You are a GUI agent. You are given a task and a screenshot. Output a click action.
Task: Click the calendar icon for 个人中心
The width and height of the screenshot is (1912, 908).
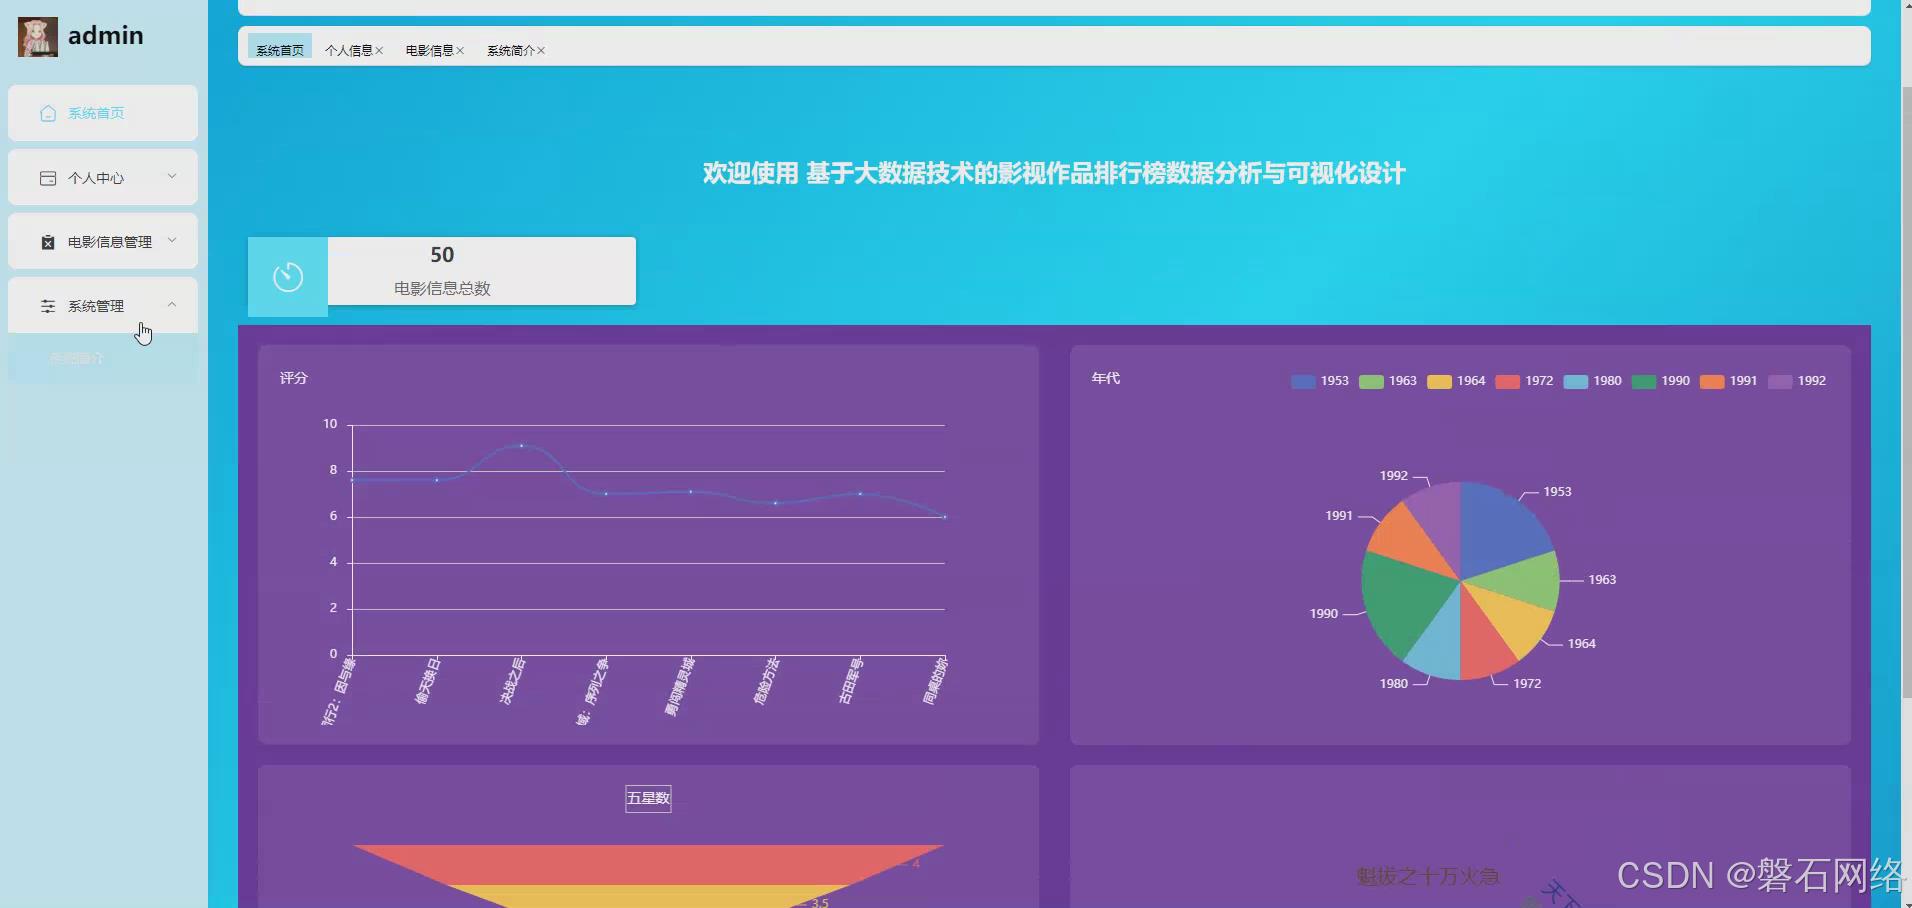(x=47, y=177)
